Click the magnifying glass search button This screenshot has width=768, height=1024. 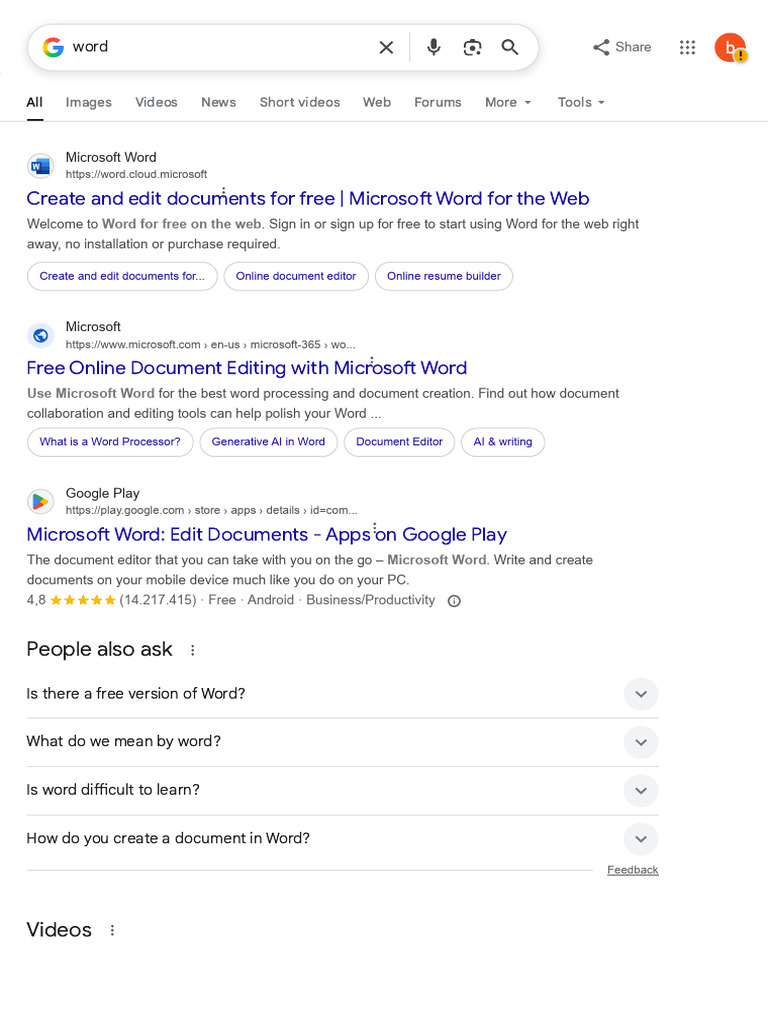click(x=510, y=47)
